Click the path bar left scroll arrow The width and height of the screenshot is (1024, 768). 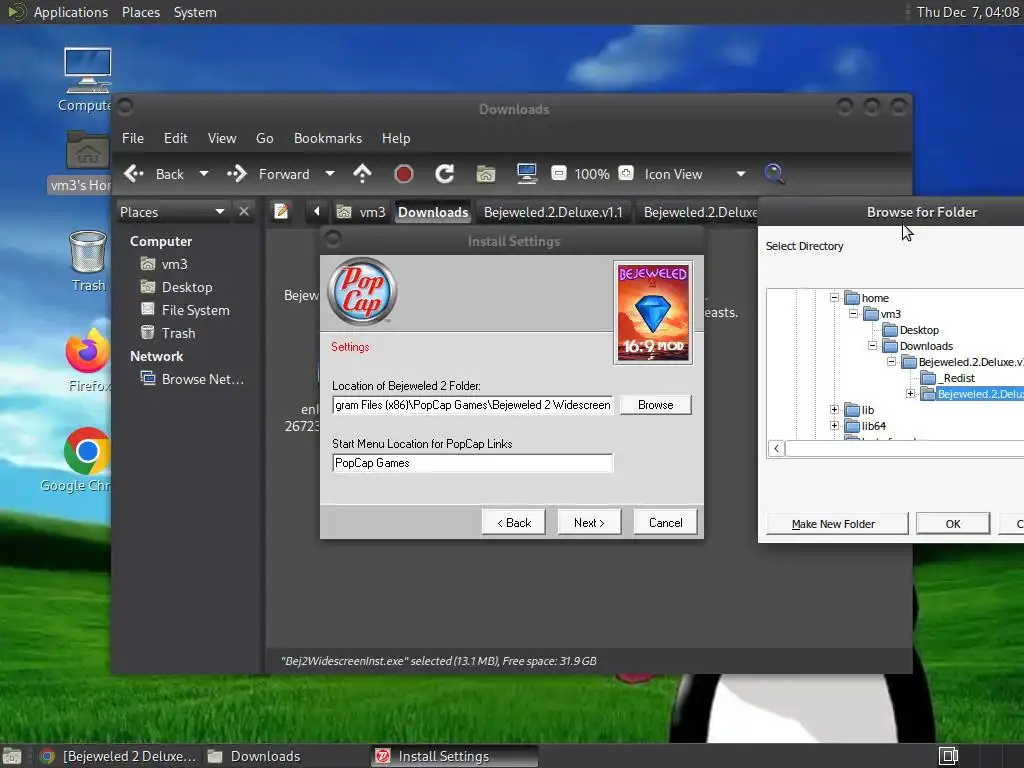point(317,212)
